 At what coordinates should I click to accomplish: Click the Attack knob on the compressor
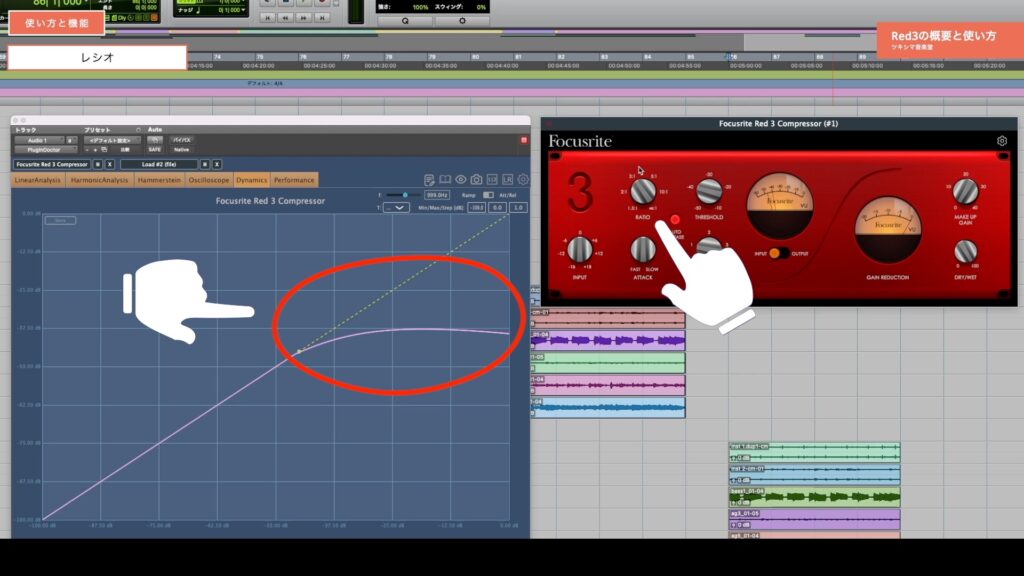[643, 249]
